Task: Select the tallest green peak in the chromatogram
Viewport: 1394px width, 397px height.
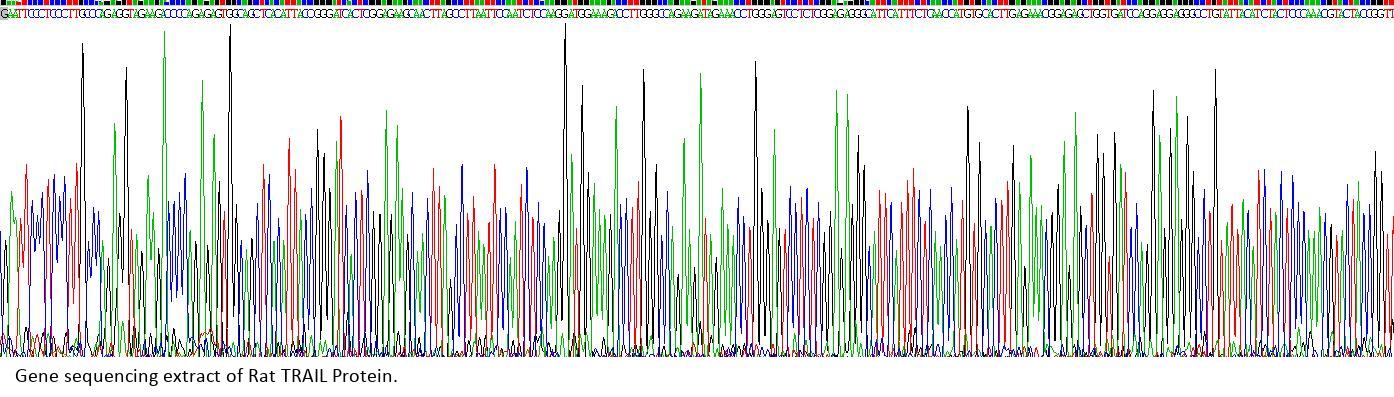Action: coord(165,190)
